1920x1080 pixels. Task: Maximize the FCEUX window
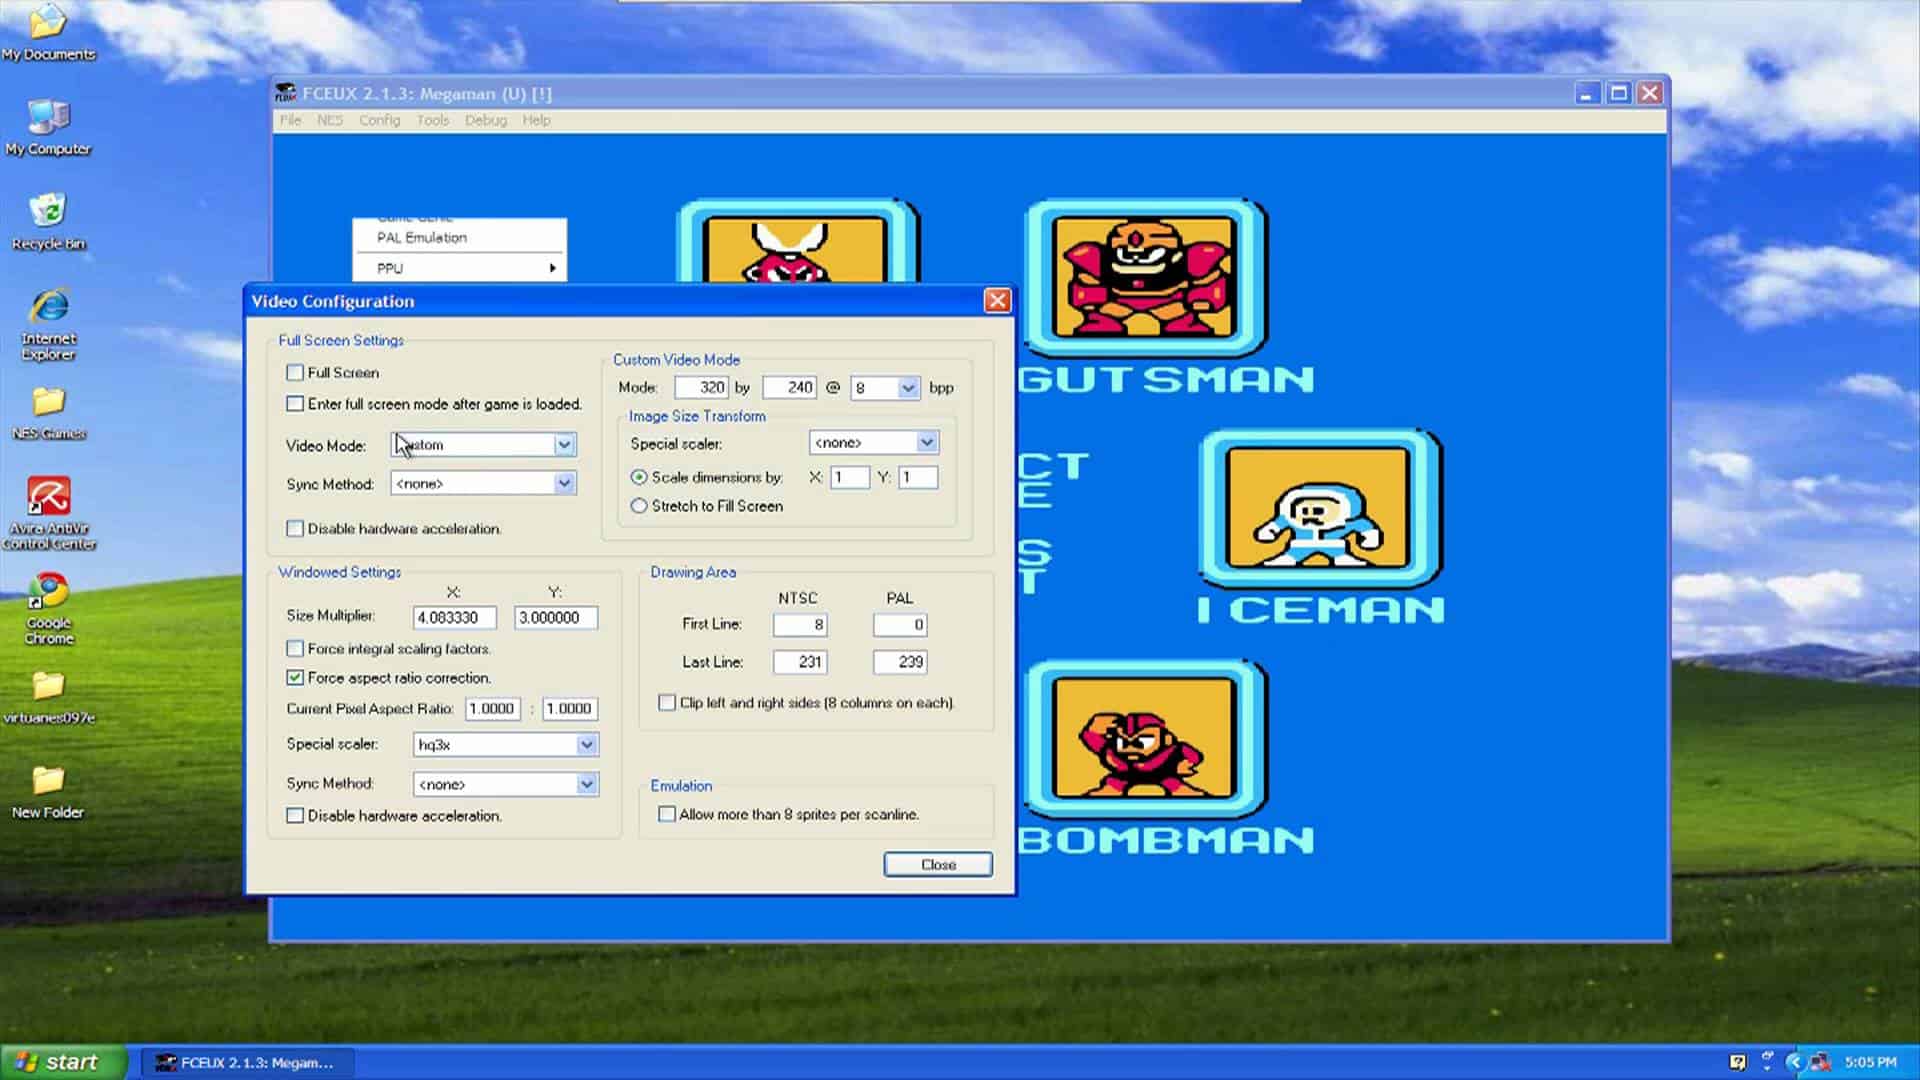(1618, 93)
